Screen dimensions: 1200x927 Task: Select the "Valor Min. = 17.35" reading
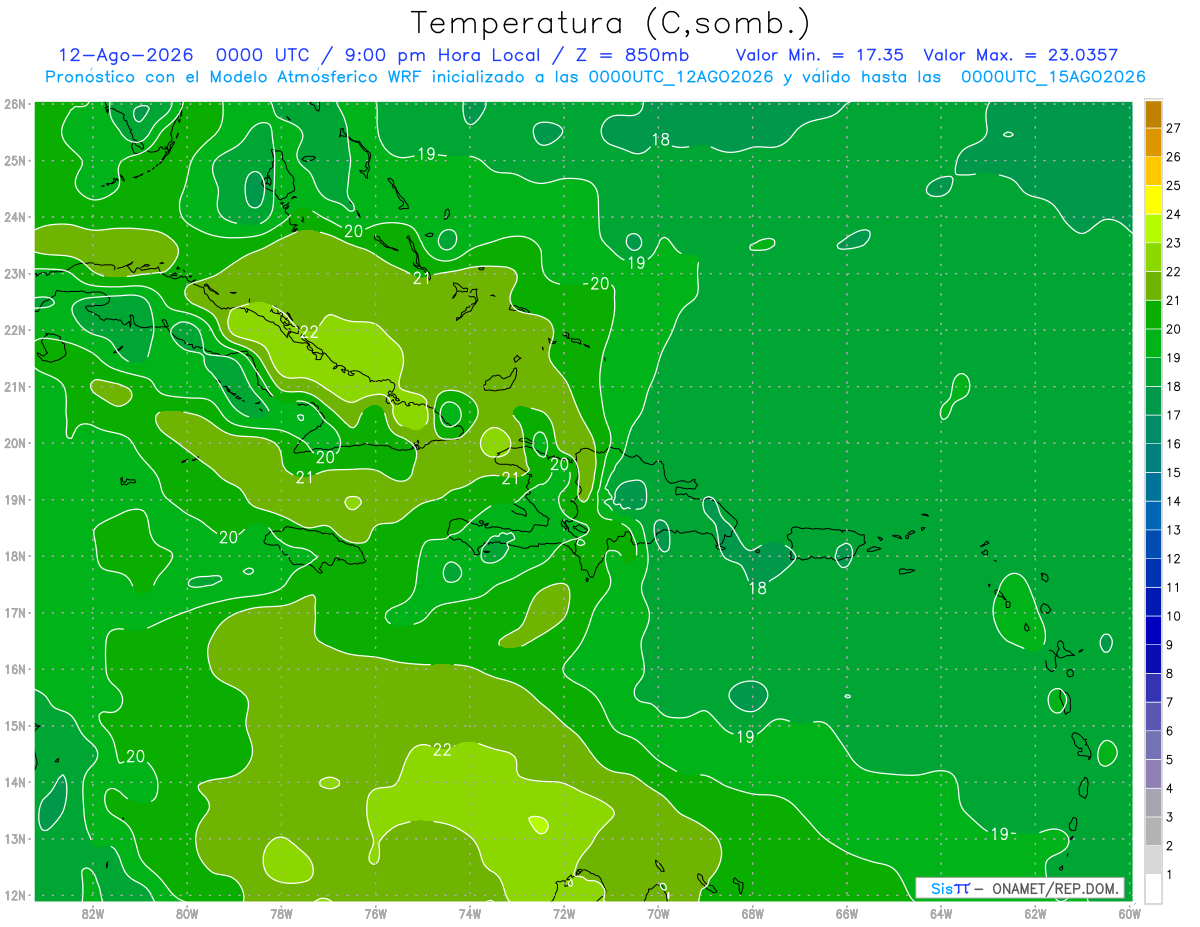(820, 55)
